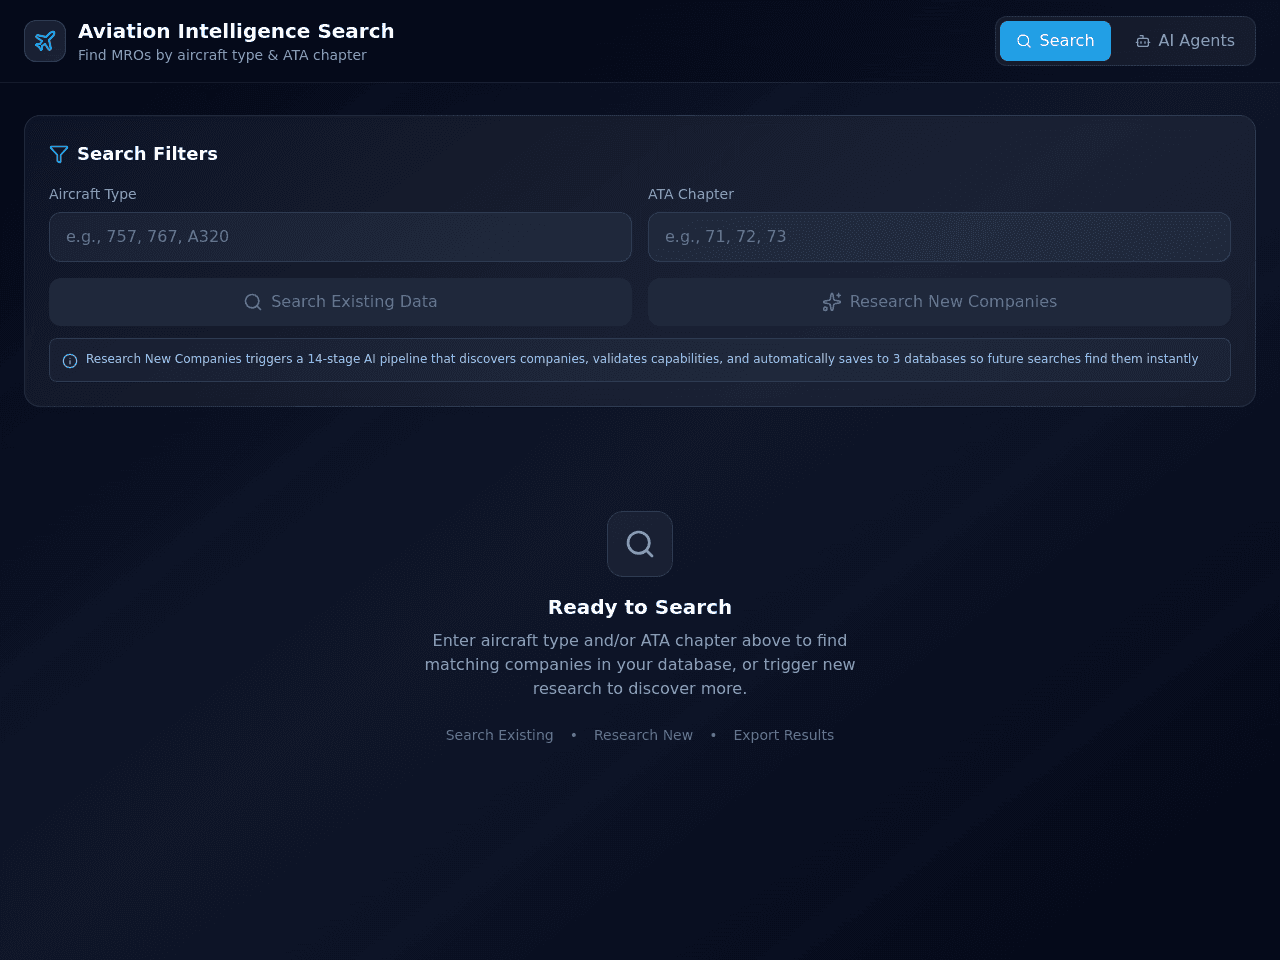Focus the Aircraft Type input field

coord(340,237)
